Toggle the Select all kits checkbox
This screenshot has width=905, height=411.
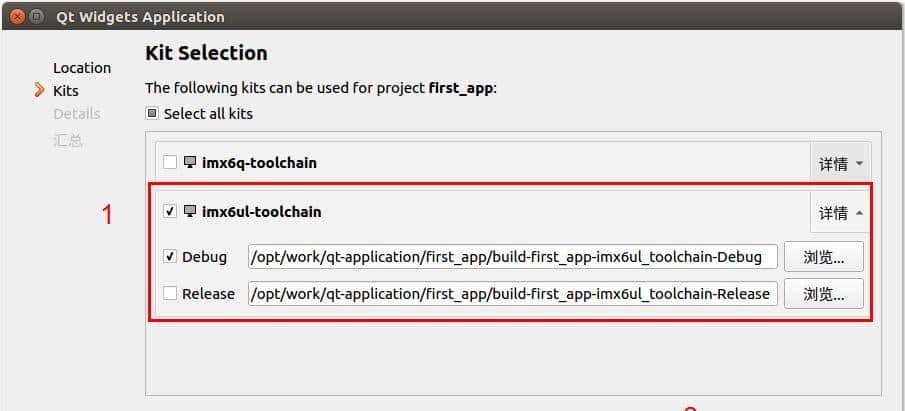pos(152,114)
